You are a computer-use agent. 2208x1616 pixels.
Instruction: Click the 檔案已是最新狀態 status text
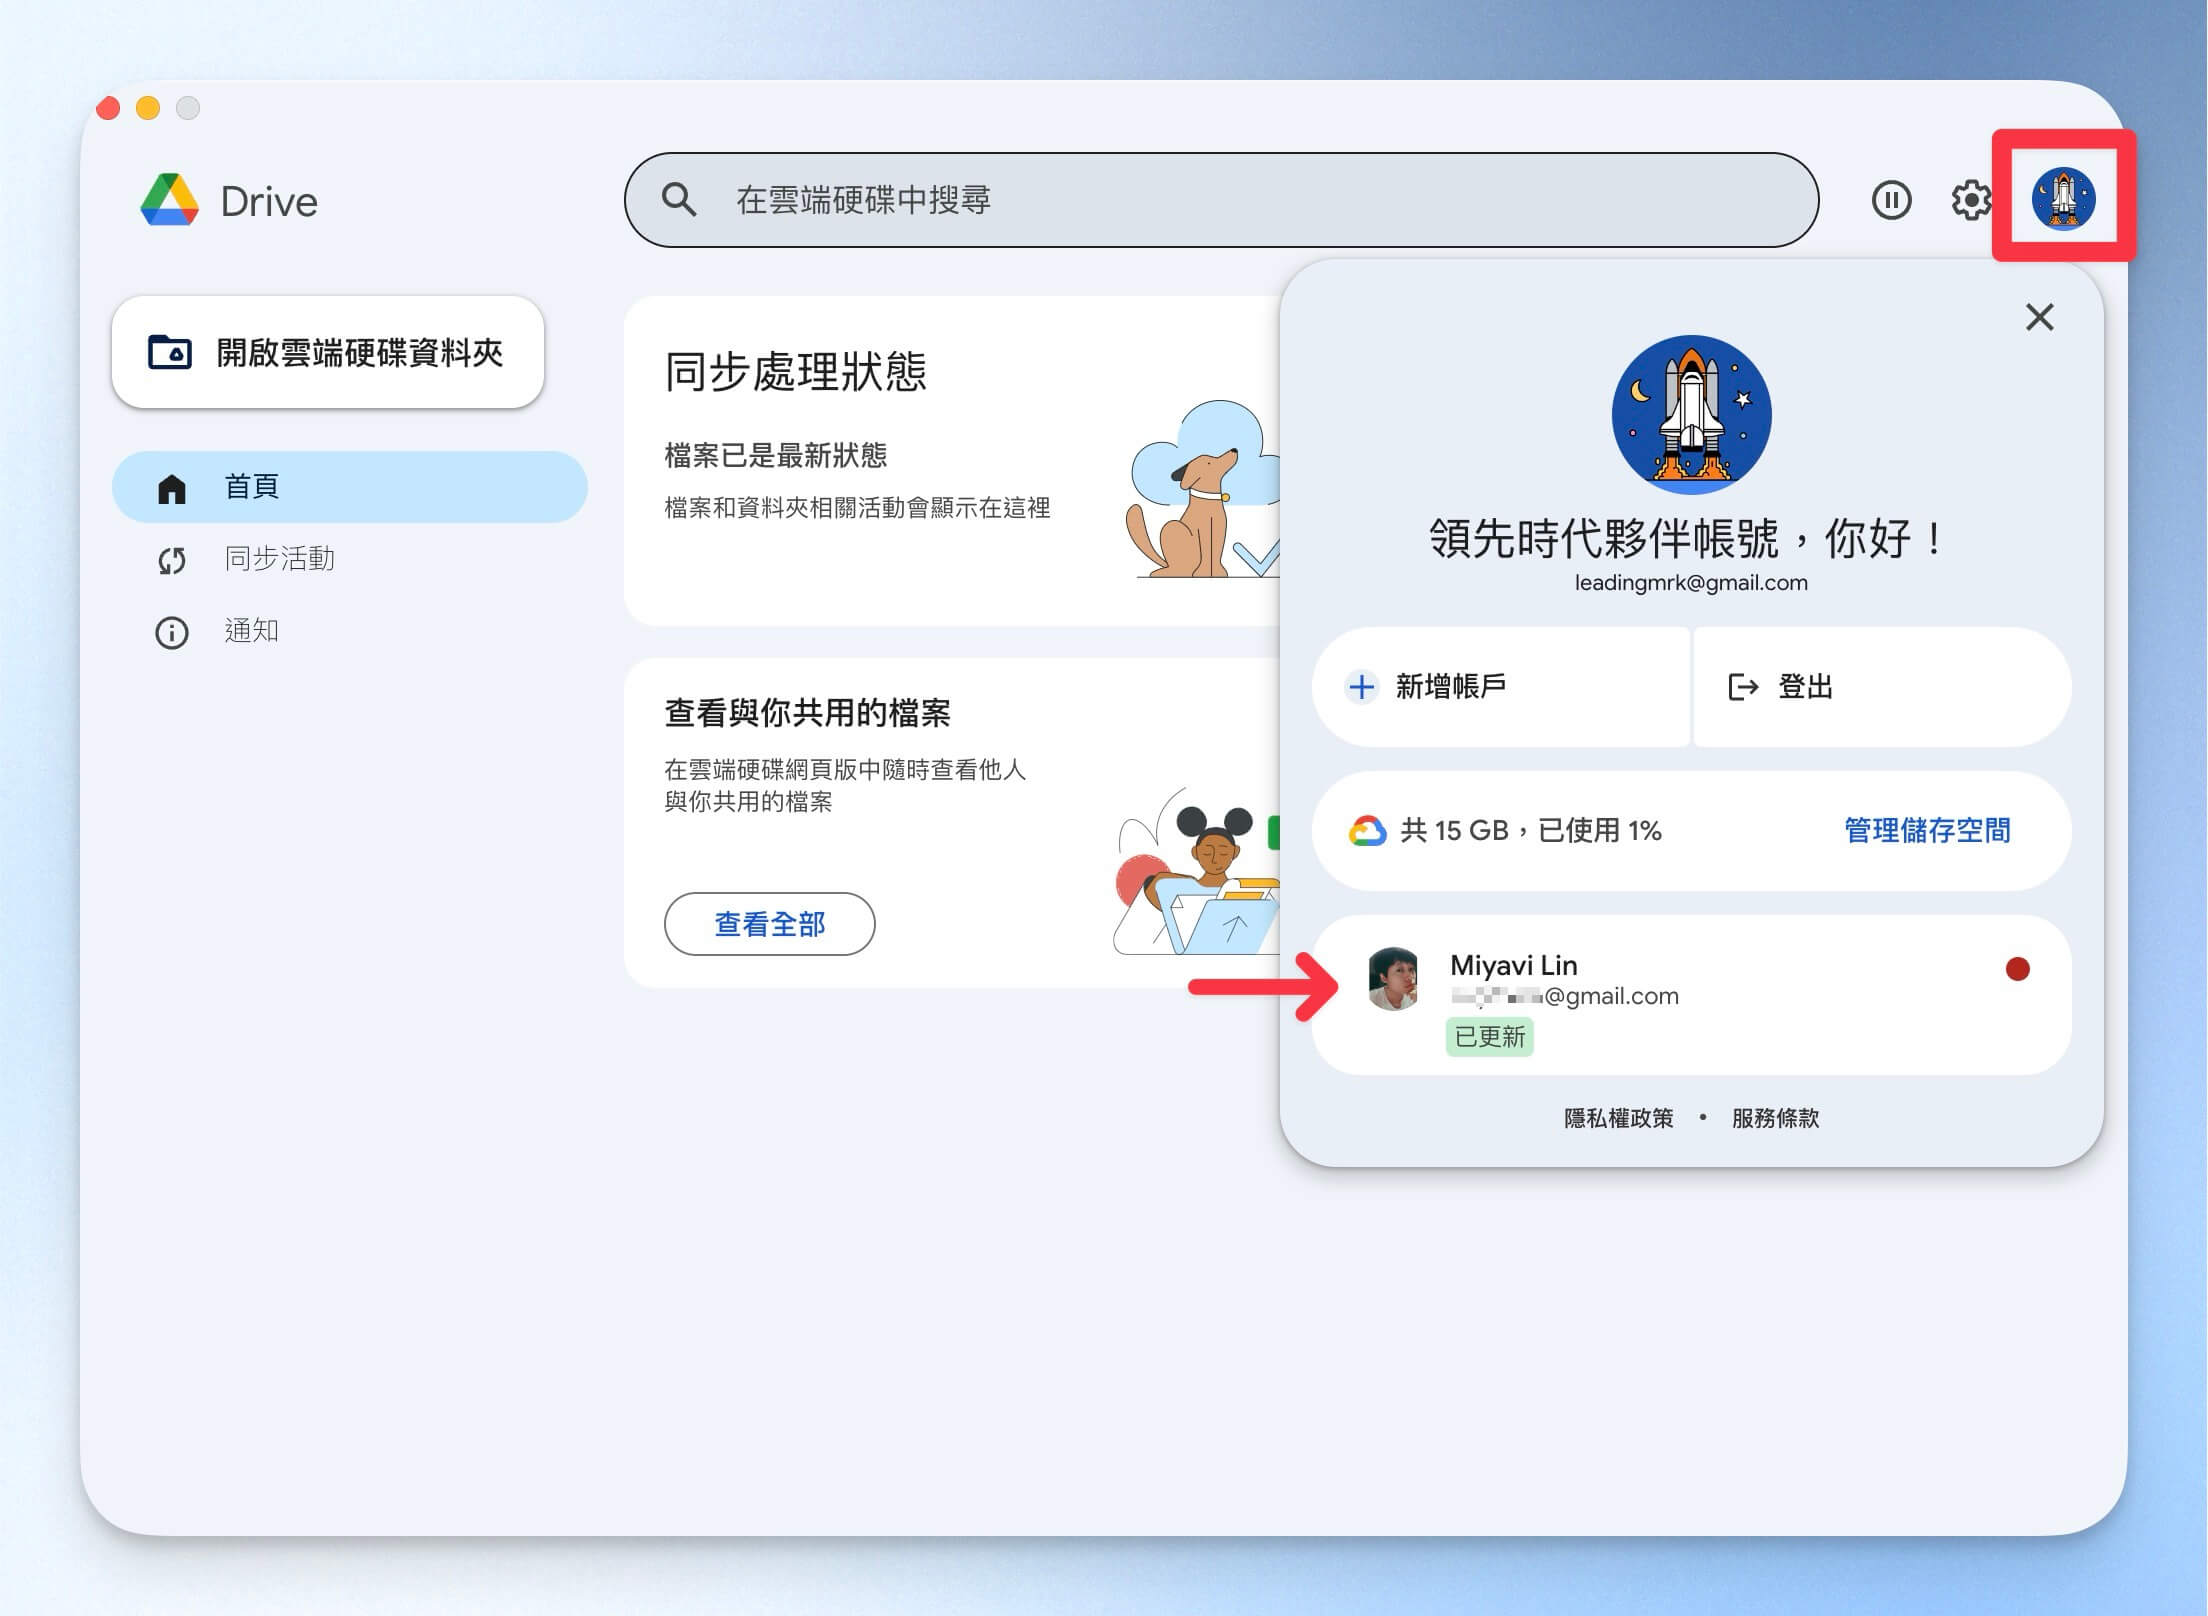click(x=776, y=456)
